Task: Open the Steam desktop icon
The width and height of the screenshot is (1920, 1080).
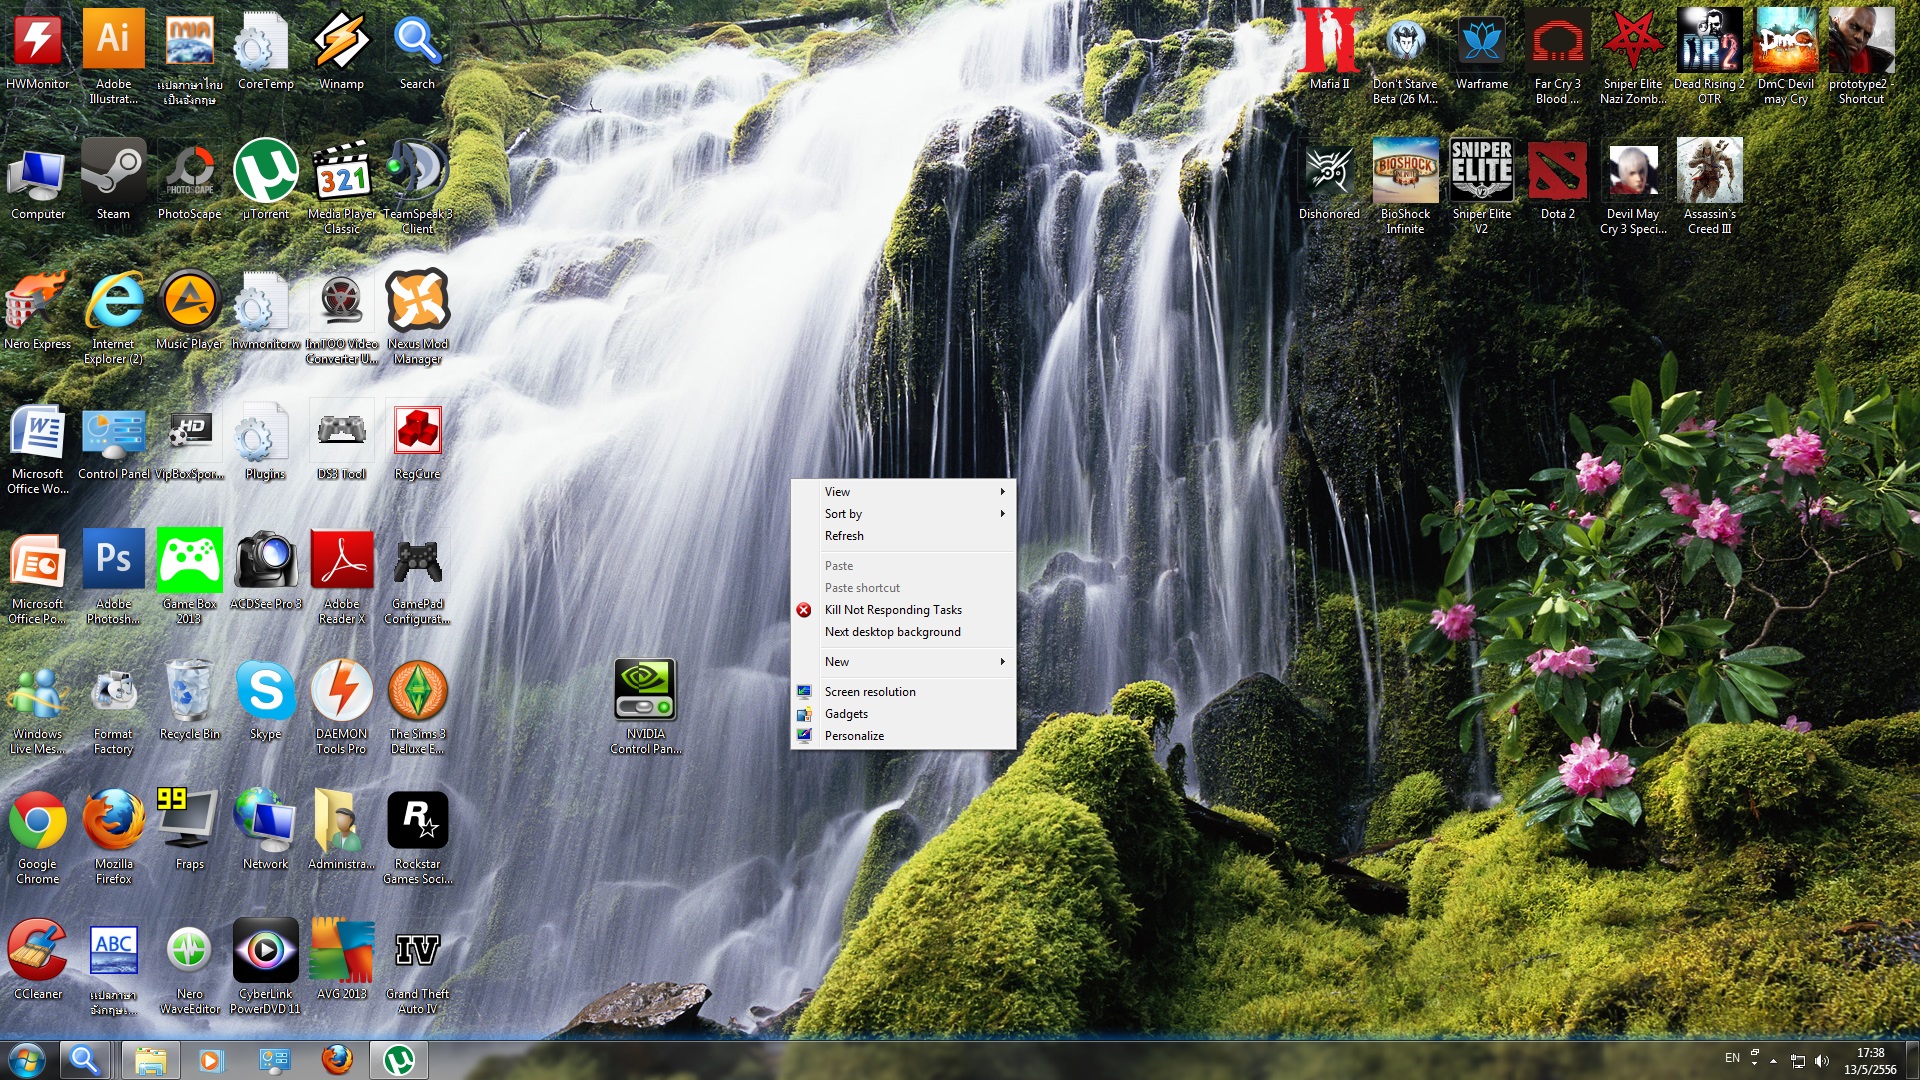Action: pyautogui.click(x=113, y=172)
